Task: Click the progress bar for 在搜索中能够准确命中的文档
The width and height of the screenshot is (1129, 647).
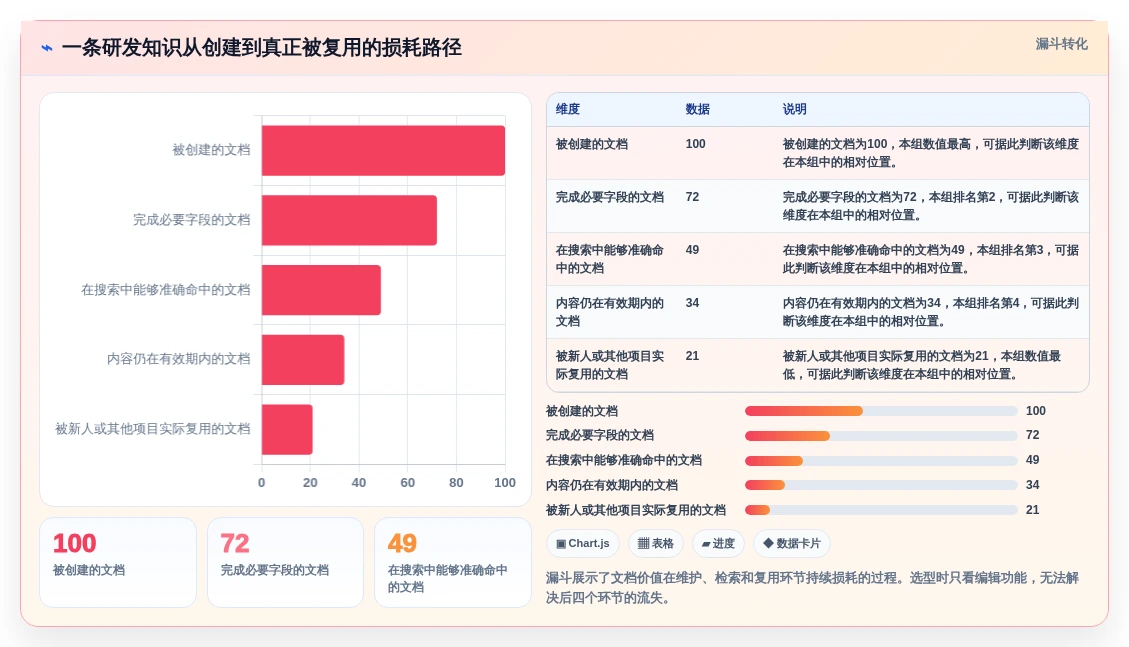Action: pos(881,461)
